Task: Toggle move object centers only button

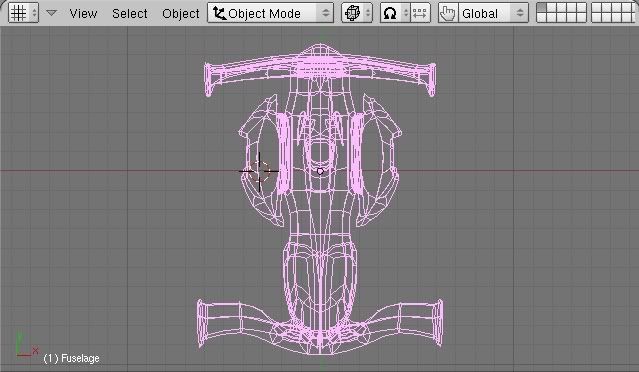Action: [x=420, y=13]
